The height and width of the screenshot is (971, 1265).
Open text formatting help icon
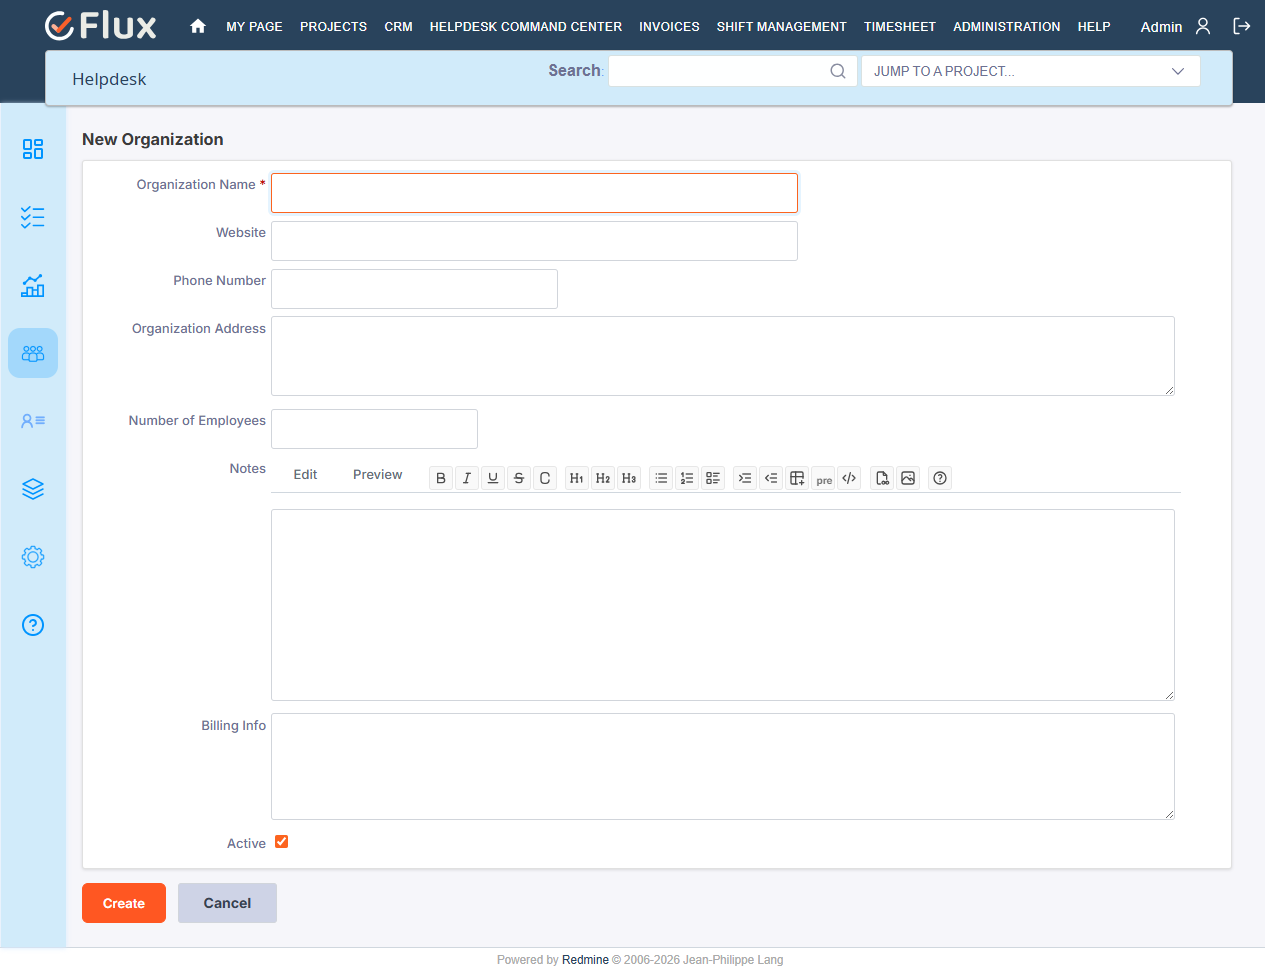pos(940,478)
